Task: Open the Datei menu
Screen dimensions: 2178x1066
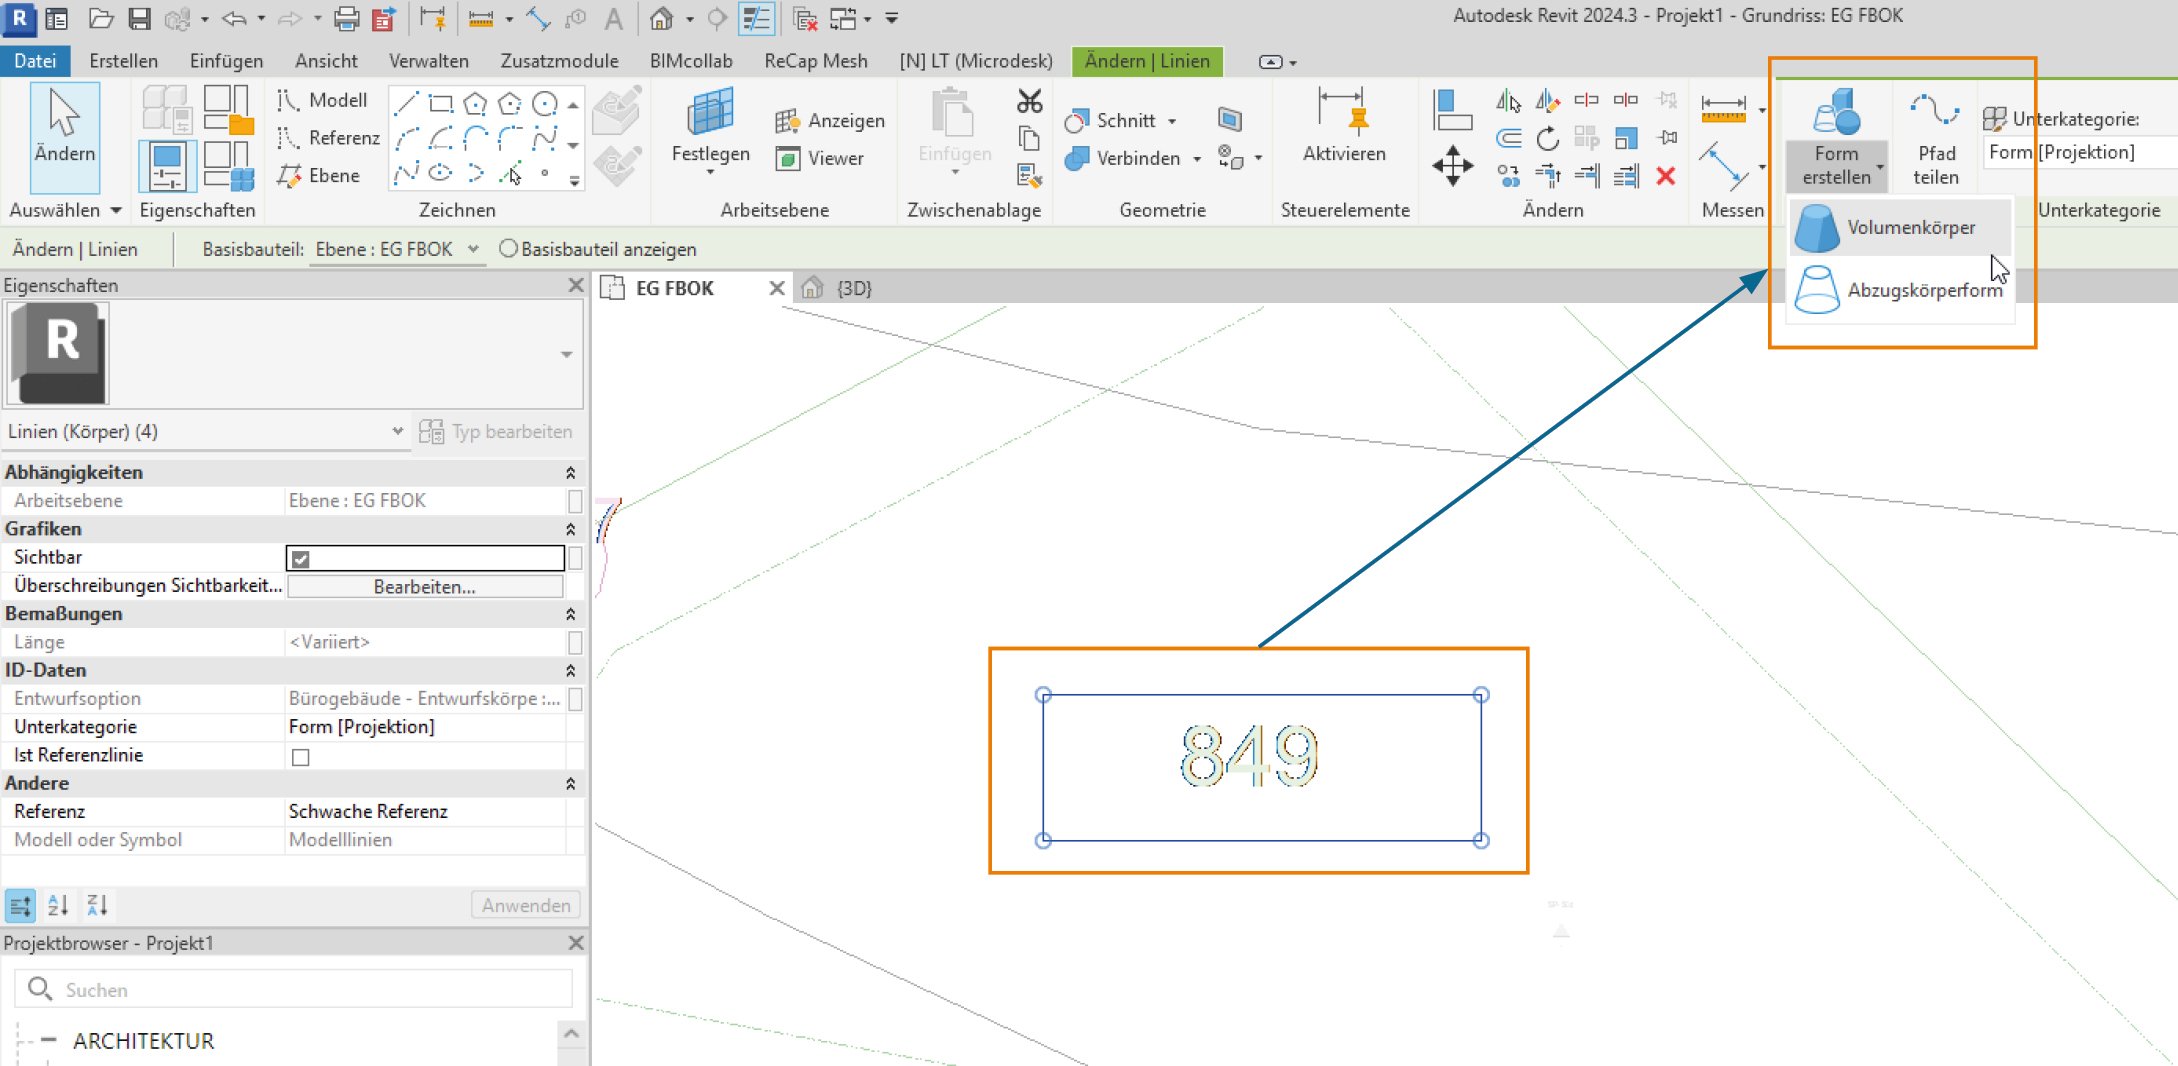Action: [35, 61]
